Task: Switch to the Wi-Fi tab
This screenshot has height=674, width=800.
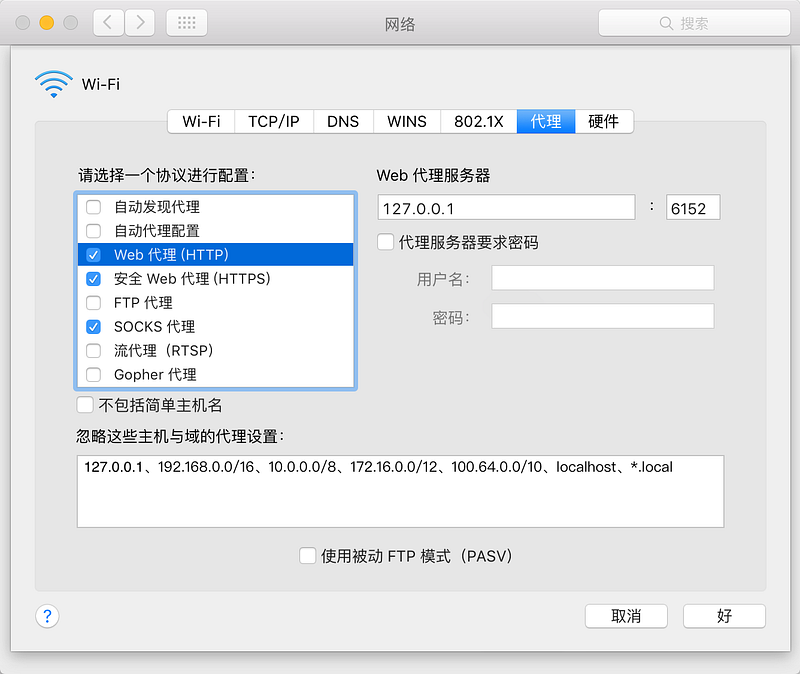Action: pyautogui.click(x=201, y=121)
